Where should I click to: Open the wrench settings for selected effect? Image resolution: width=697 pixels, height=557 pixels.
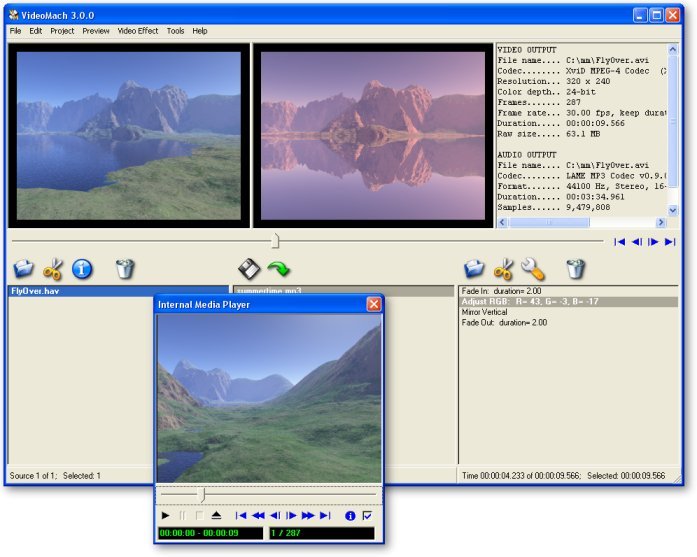pos(533,269)
